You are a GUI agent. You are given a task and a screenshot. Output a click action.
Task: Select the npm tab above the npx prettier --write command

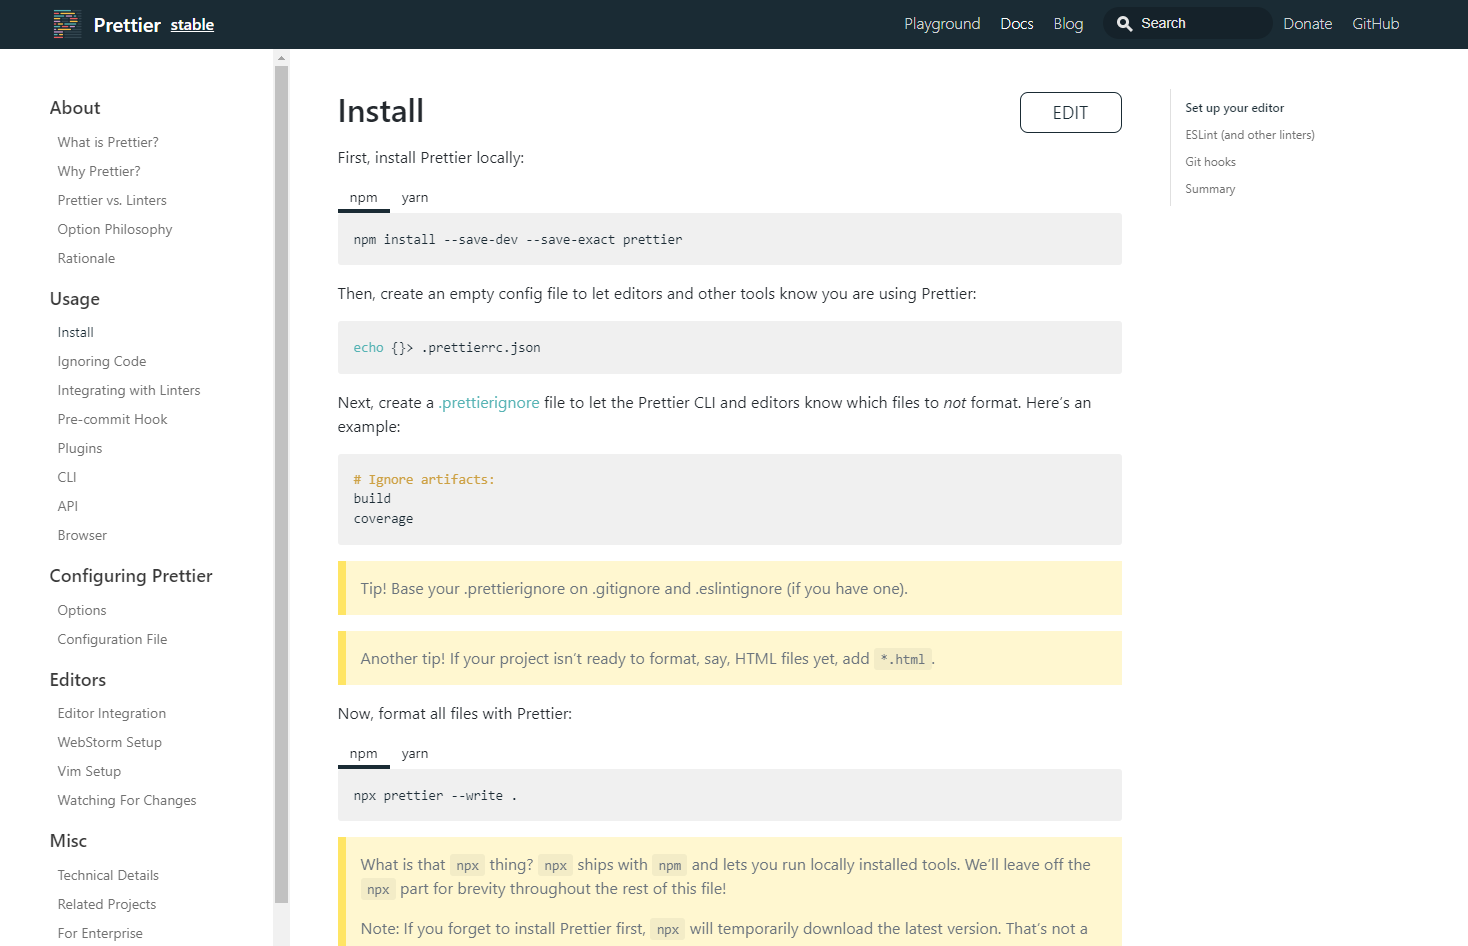(x=364, y=754)
